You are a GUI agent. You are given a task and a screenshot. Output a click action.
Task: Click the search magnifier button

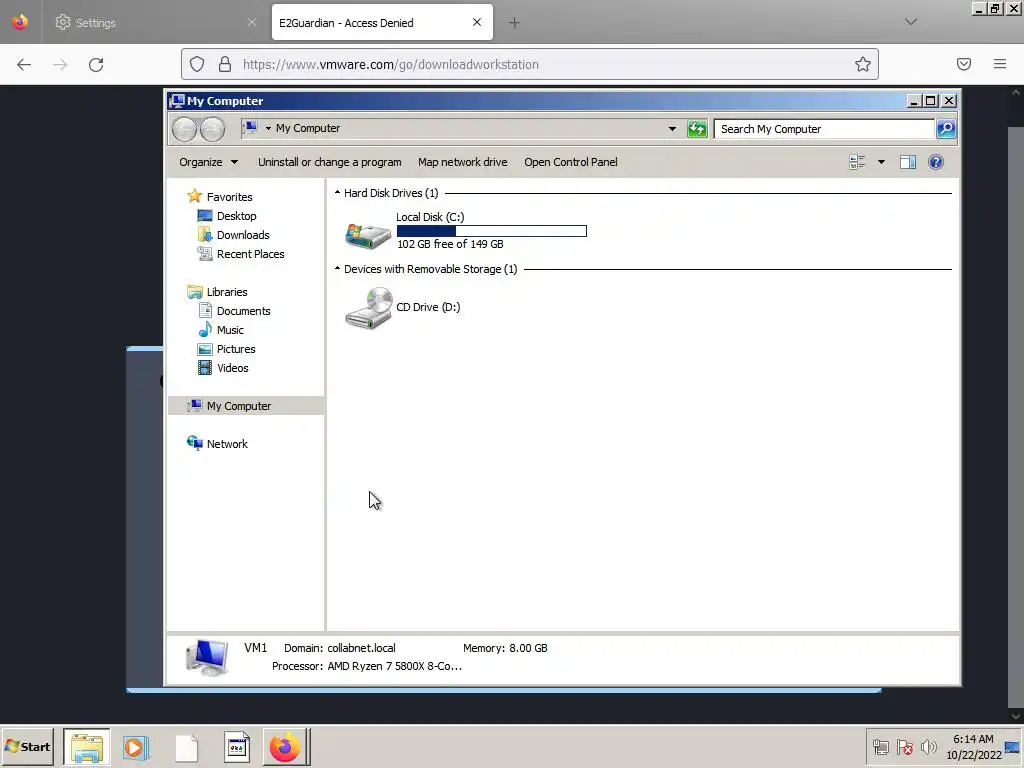[946, 129]
